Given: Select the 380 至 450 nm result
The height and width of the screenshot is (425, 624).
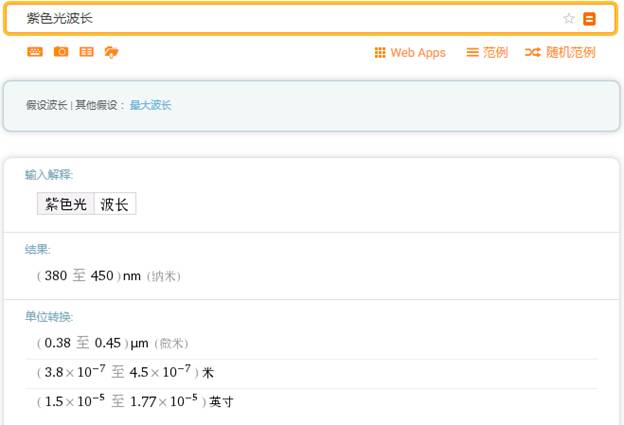Looking at the screenshot, I should [x=109, y=276].
